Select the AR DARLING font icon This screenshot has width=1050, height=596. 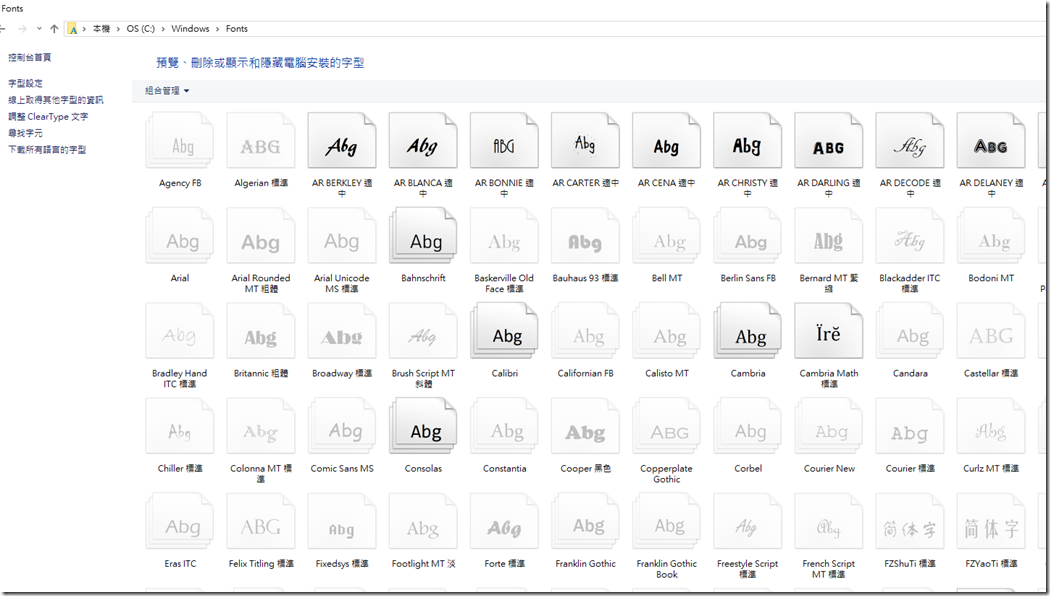click(829, 141)
